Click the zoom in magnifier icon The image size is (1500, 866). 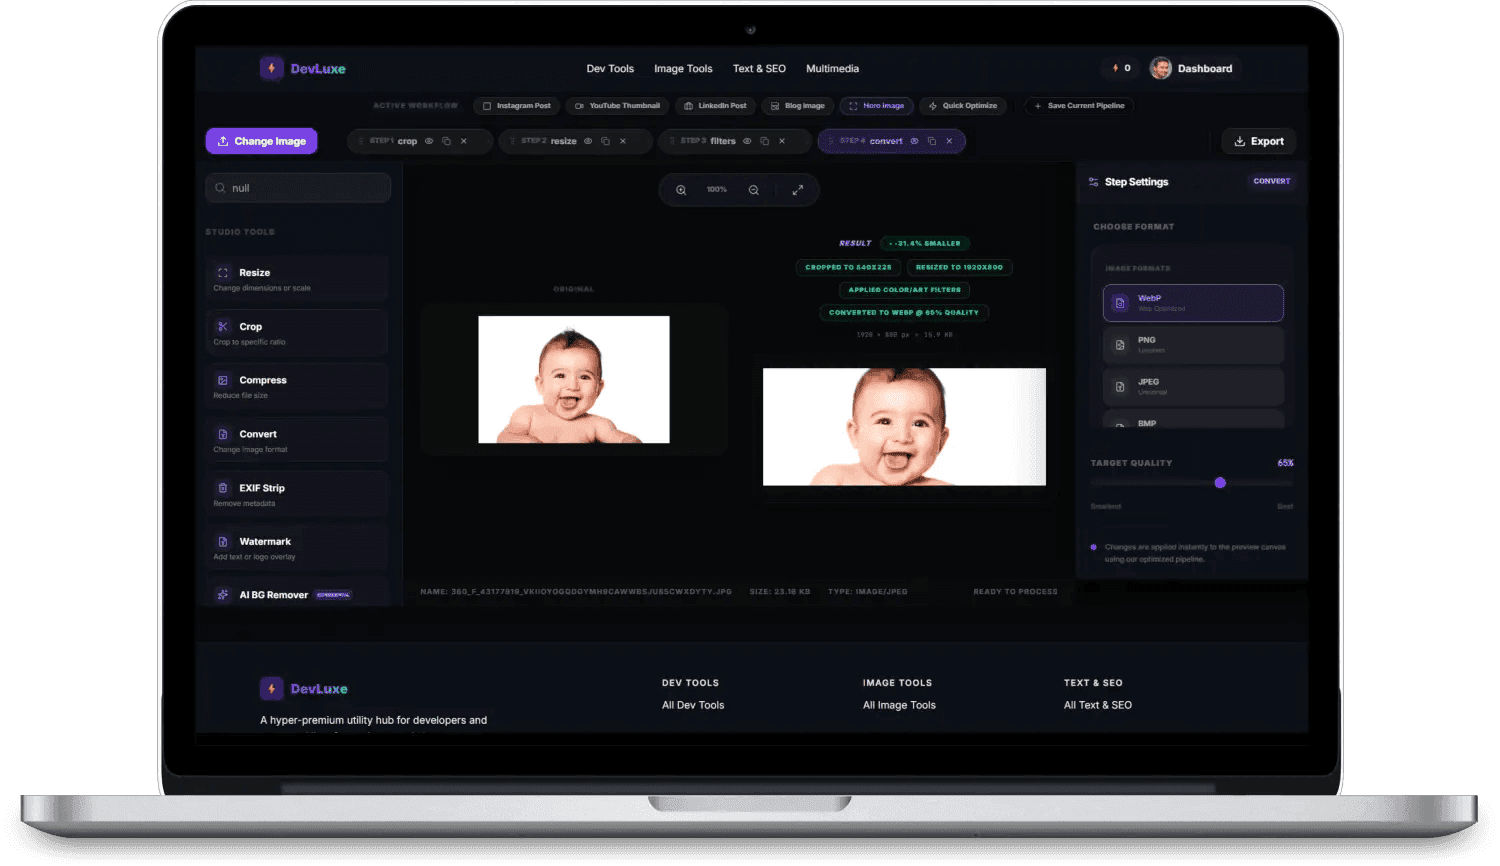click(681, 190)
